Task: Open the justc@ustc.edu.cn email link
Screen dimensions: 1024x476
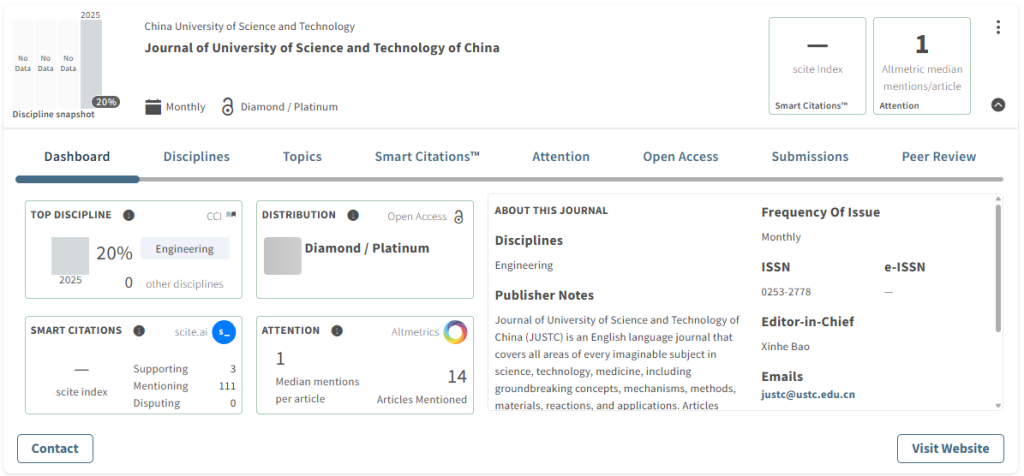Action: pos(808,394)
